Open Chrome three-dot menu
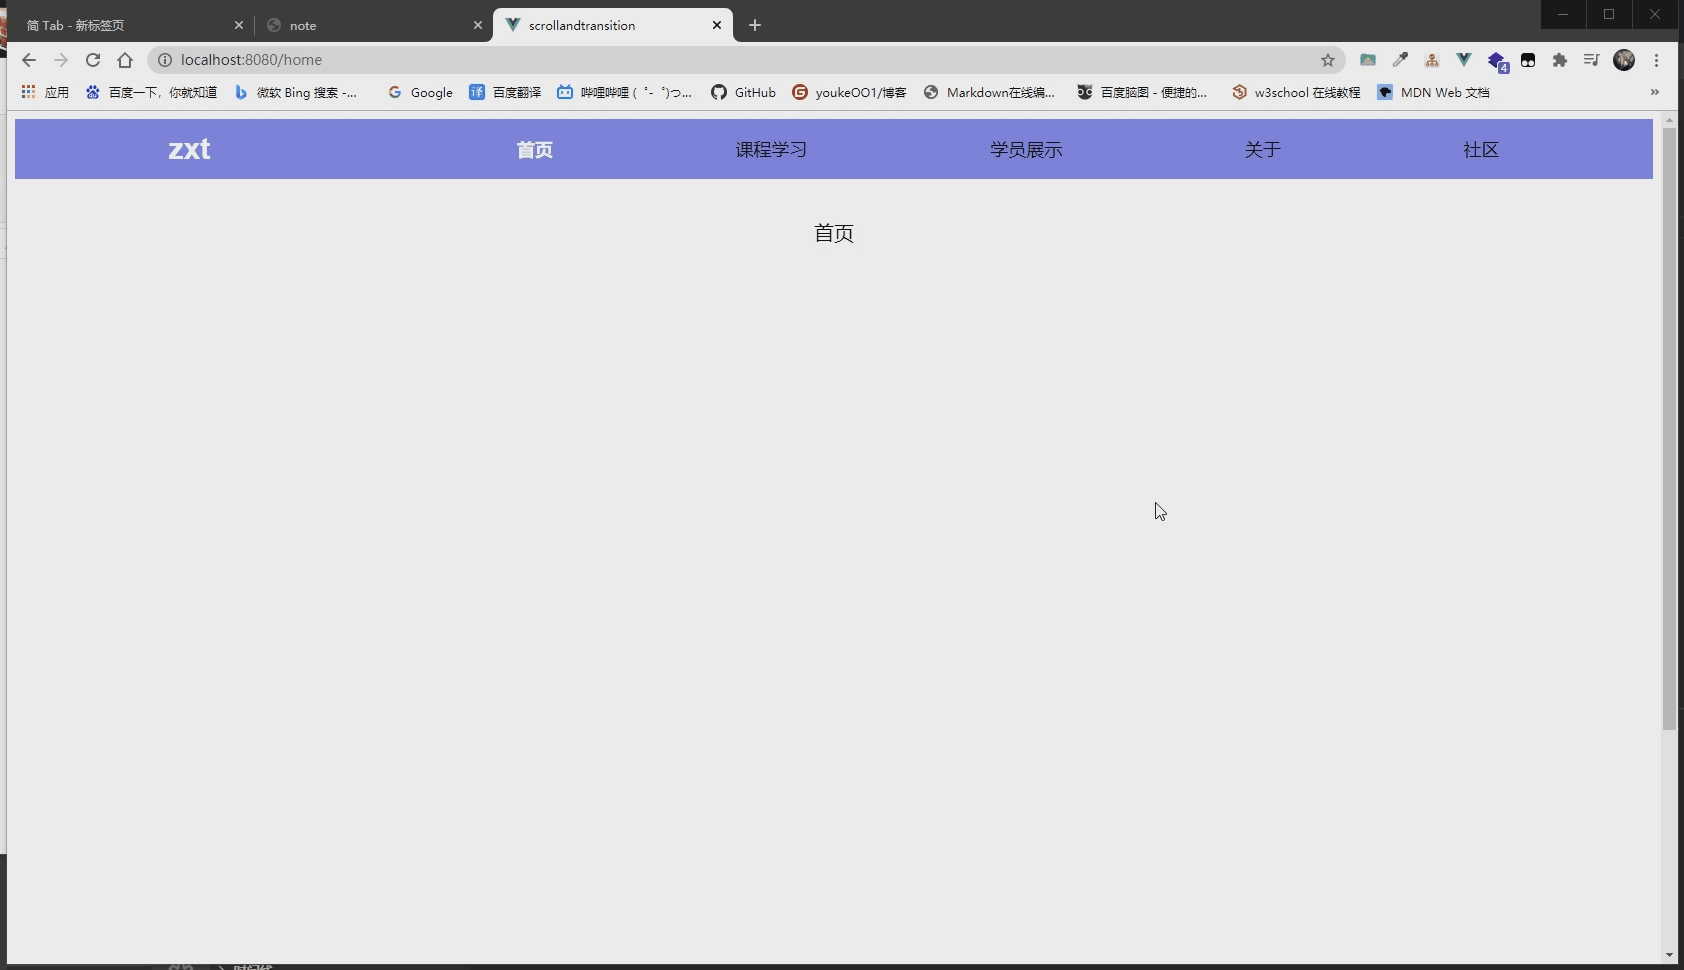This screenshot has width=1684, height=970. [1657, 60]
